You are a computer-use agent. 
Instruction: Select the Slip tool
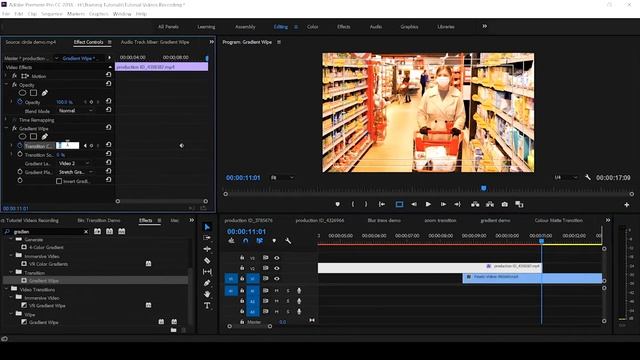207,271
